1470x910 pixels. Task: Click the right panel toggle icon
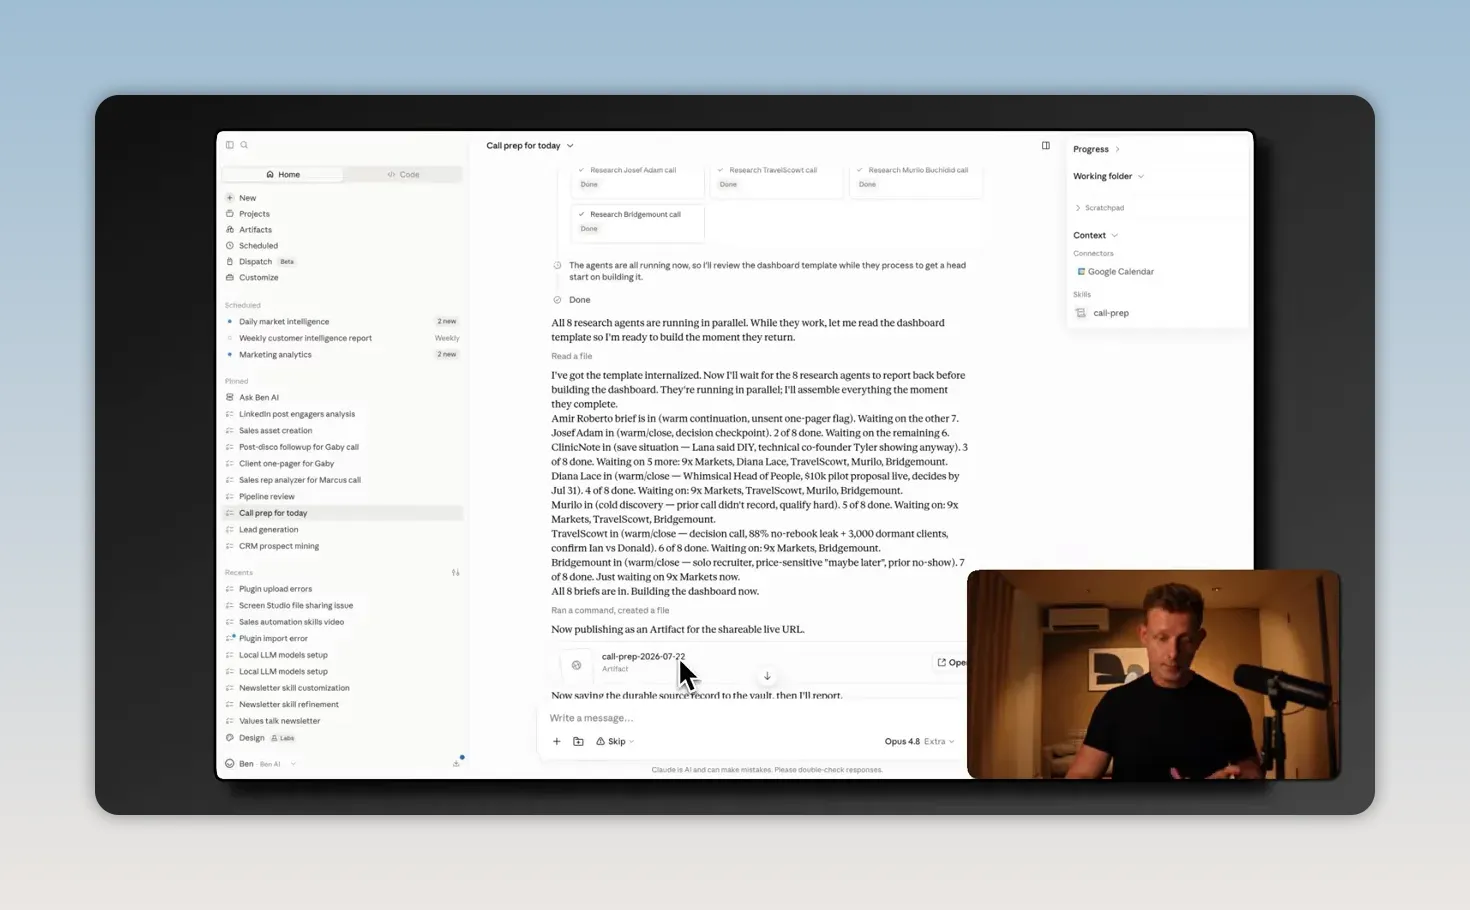(1046, 145)
